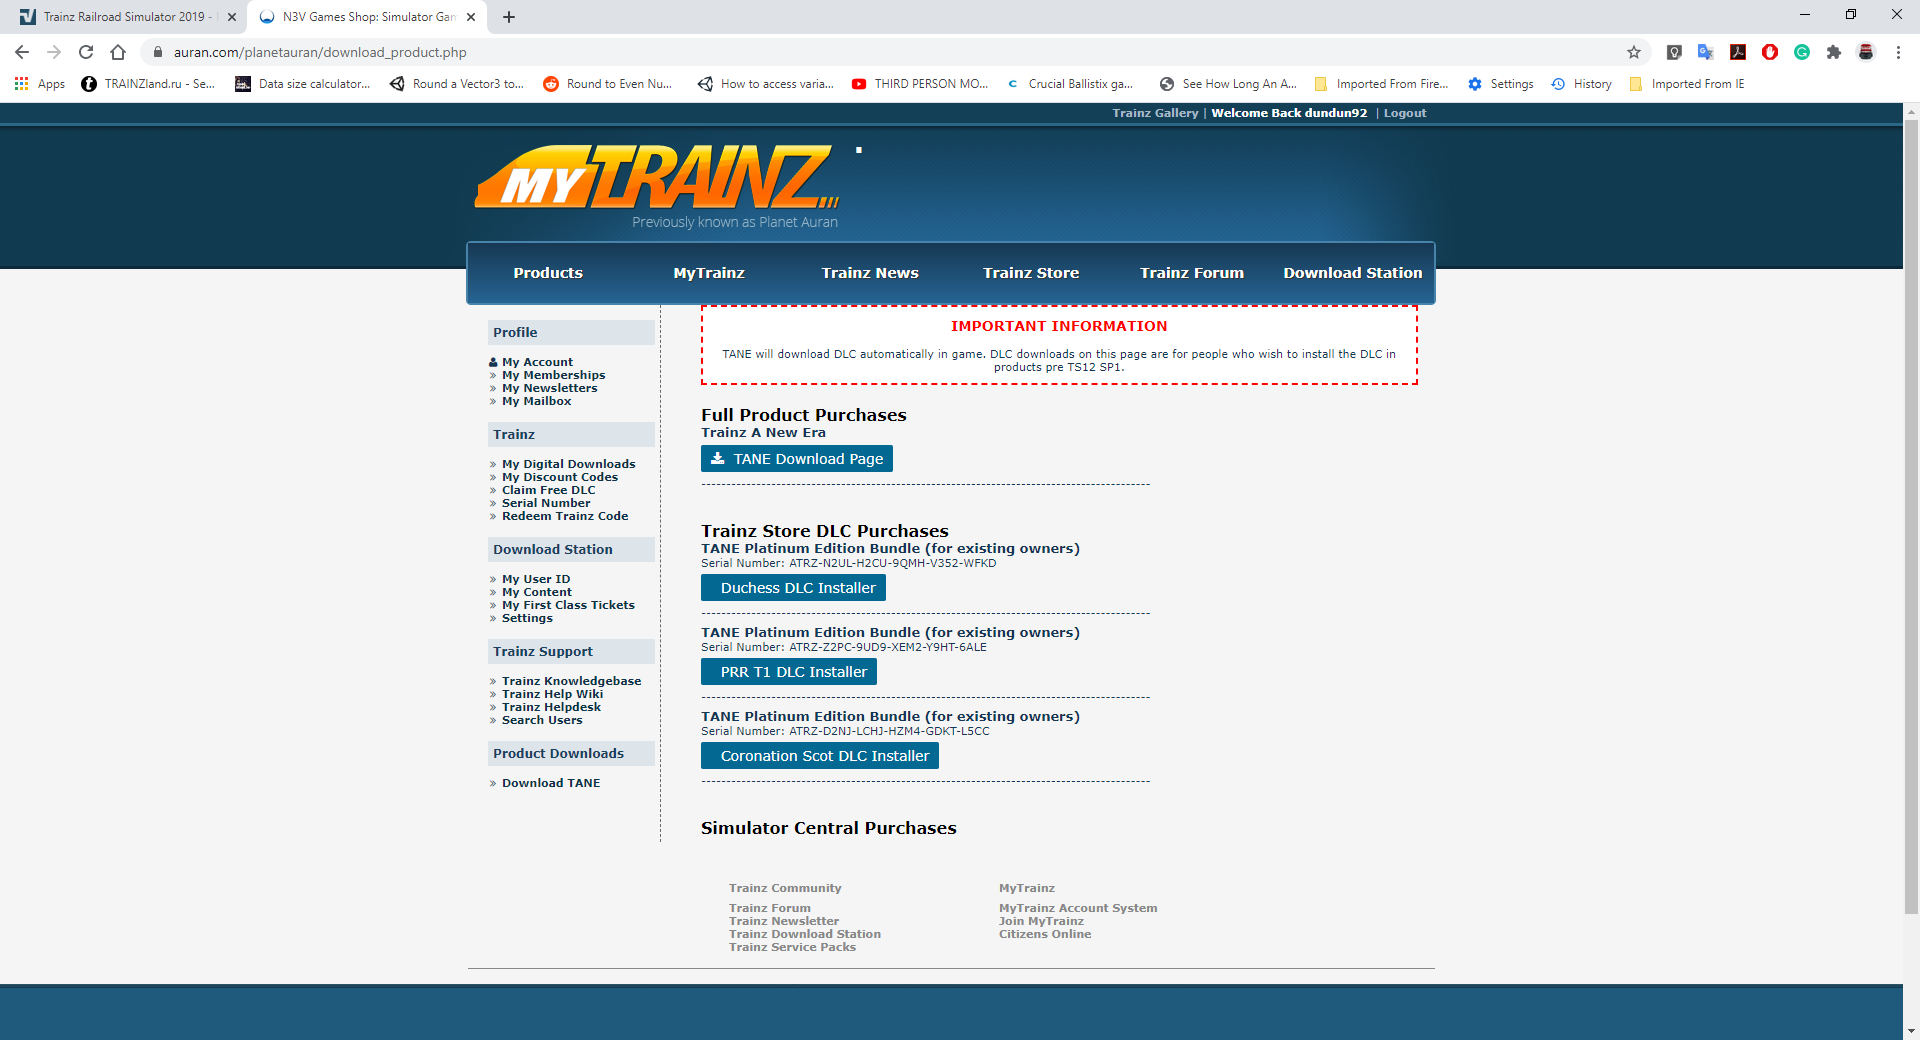
Task: Bookmark this page with the star icon
Action: 1634,52
